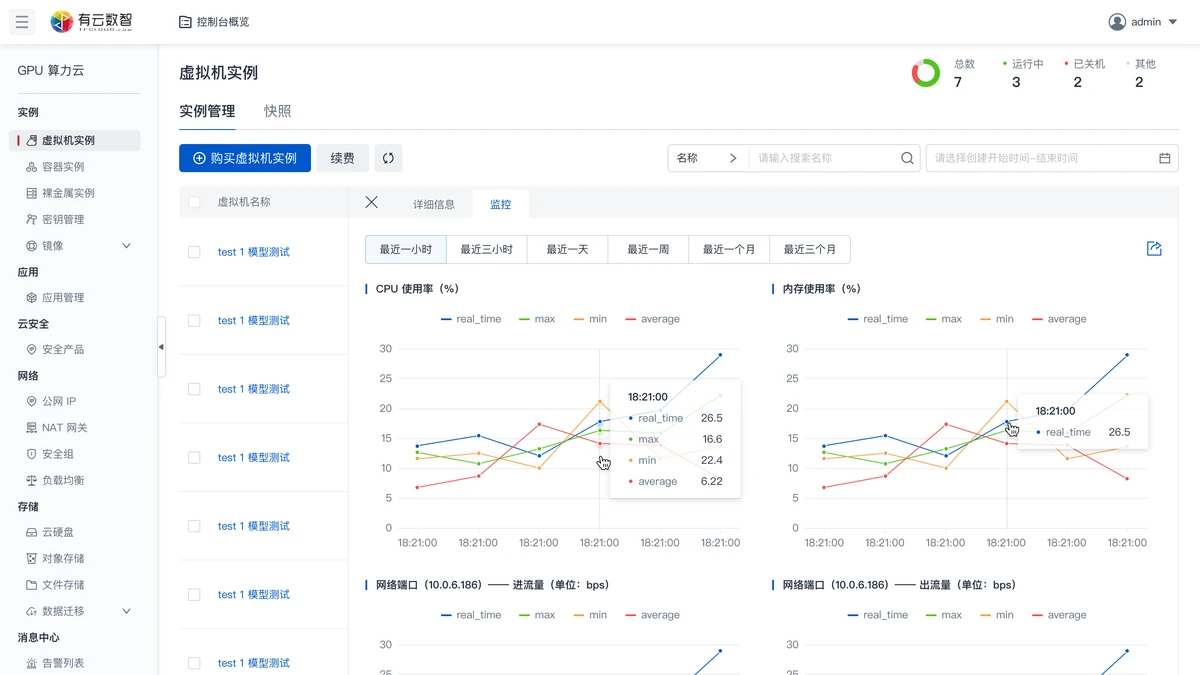Image resolution: width=1200 pixels, height=675 pixels.
Task: Open the third test 1 模型测试 link
Action: (254, 389)
